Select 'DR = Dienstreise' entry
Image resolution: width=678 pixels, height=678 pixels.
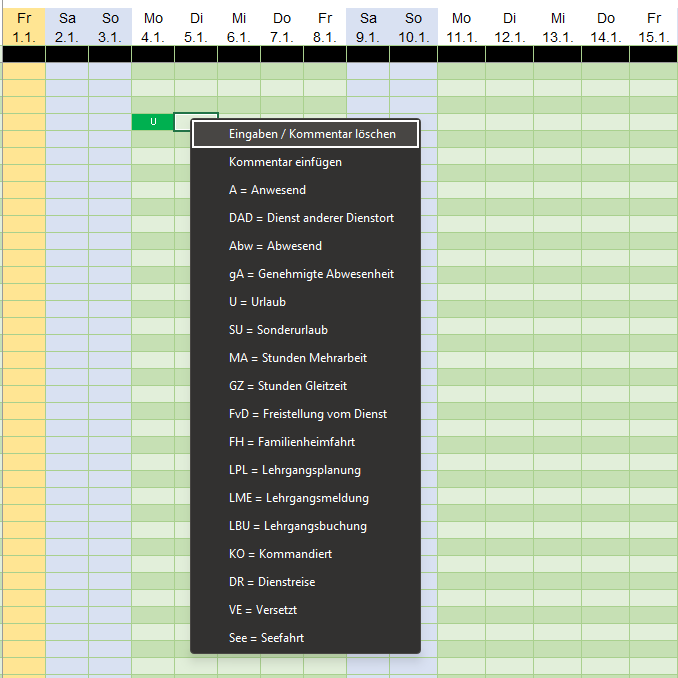click(305, 582)
